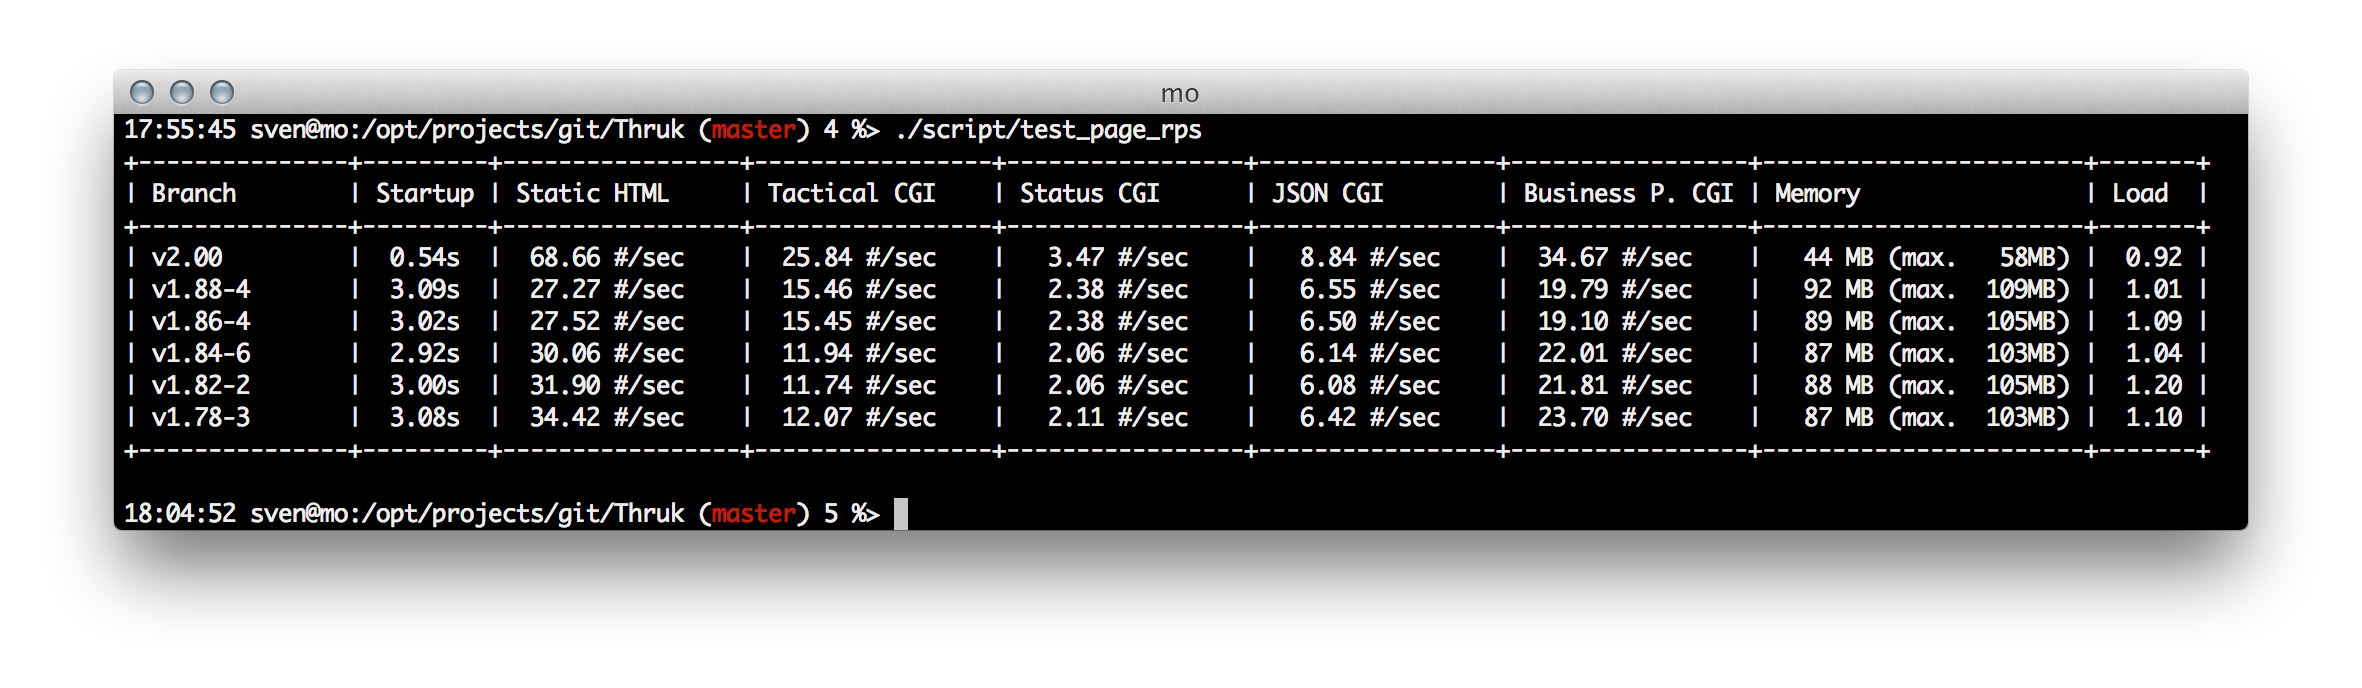Select the JSON CGI column header
Image resolution: width=2362 pixels, height=688 pixels.
click(1327, 193)
